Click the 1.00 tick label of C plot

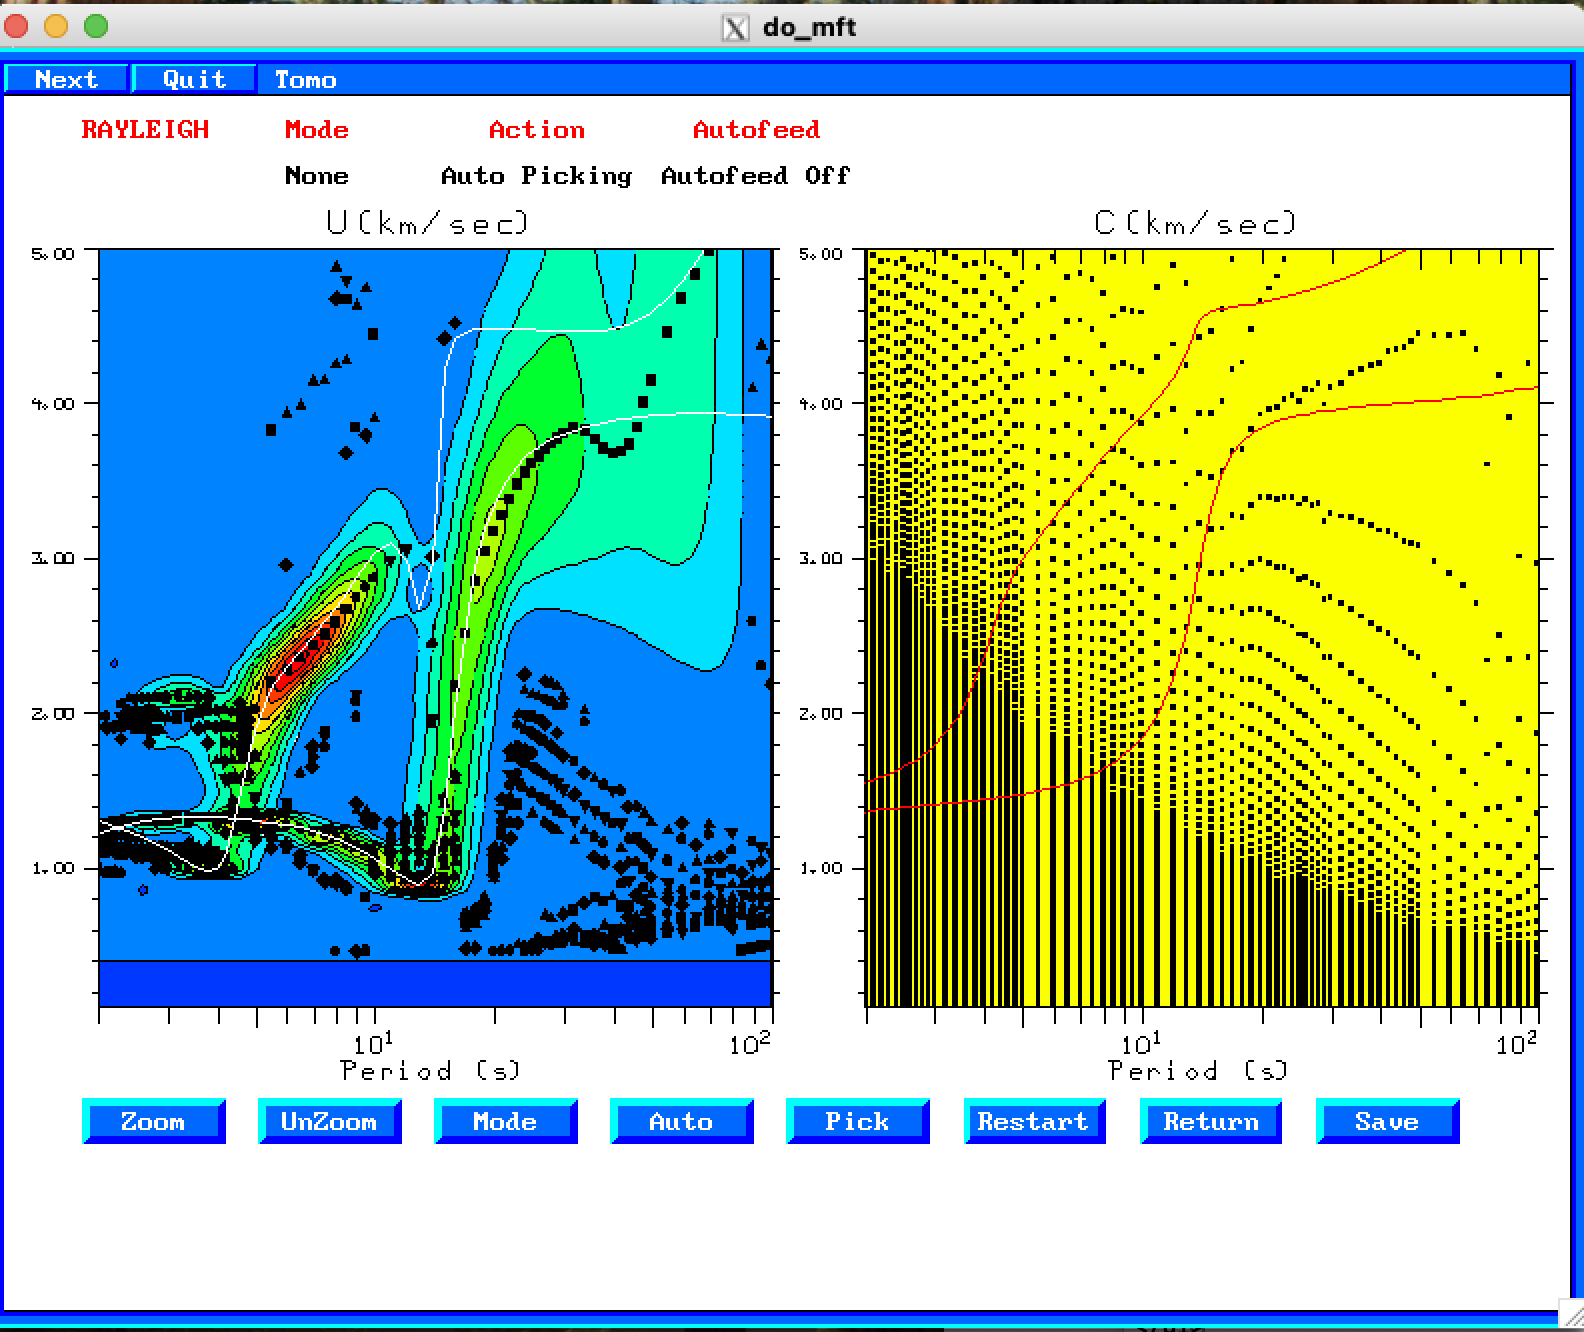tap(821, 868)
